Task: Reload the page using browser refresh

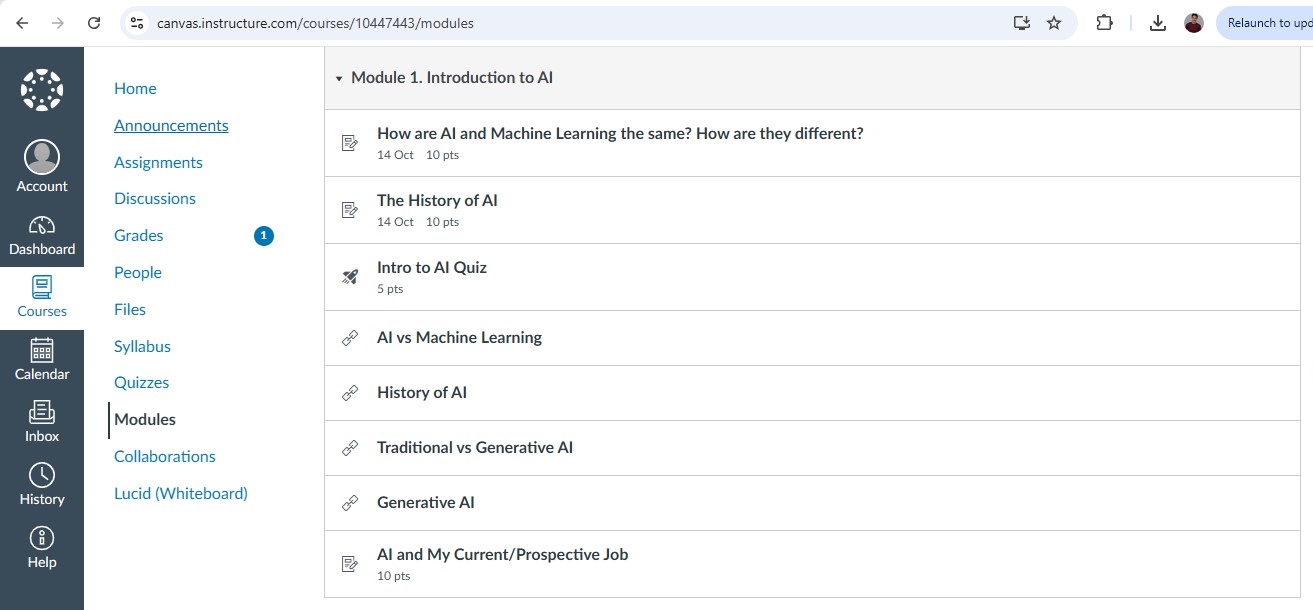Action: tap(94, 23)
